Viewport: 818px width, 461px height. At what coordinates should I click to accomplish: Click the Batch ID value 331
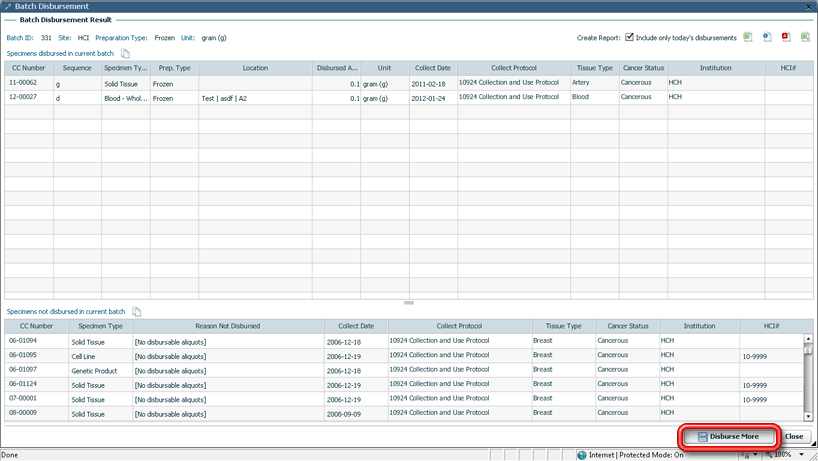[x=46, y=38]
